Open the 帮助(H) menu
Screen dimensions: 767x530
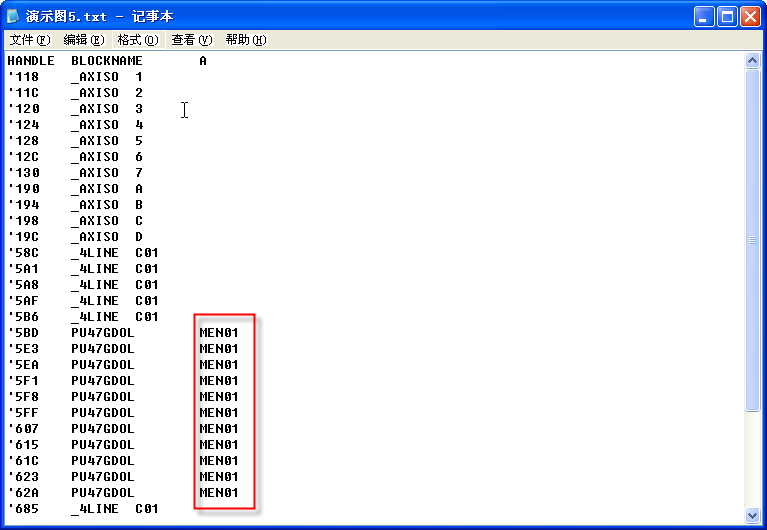tap(245, 40)
